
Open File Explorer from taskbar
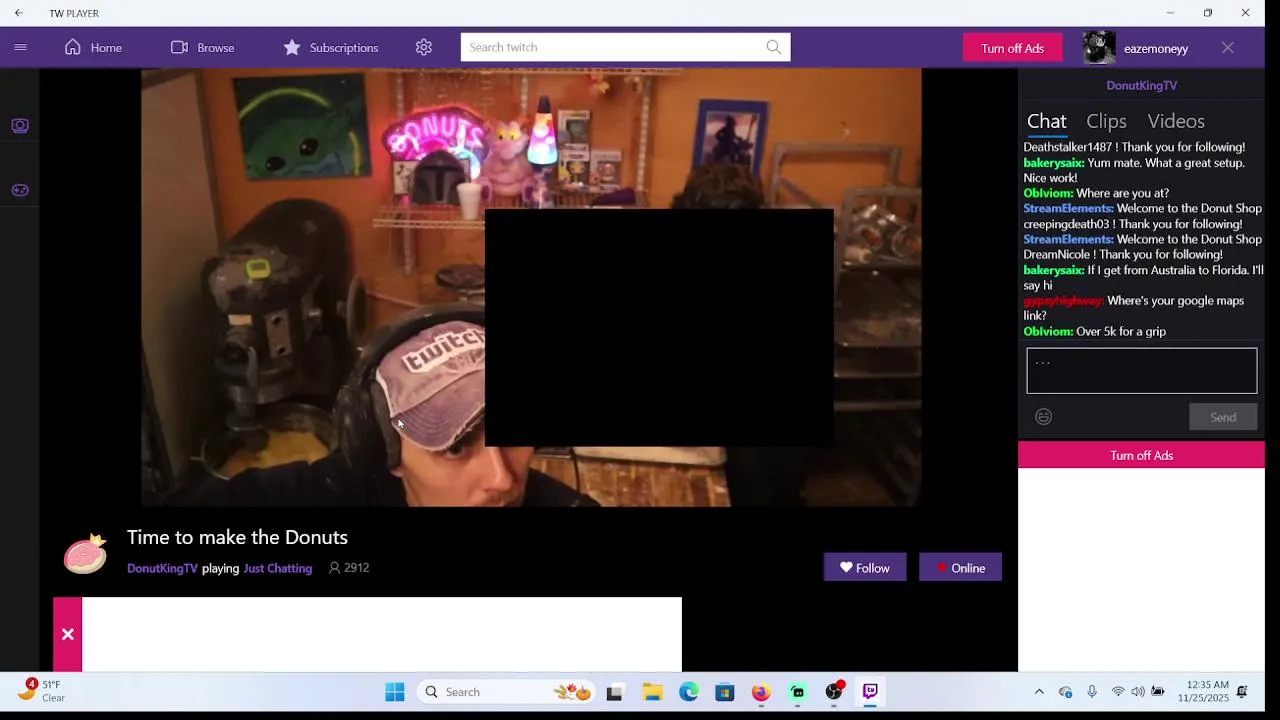tap(652, 692)
